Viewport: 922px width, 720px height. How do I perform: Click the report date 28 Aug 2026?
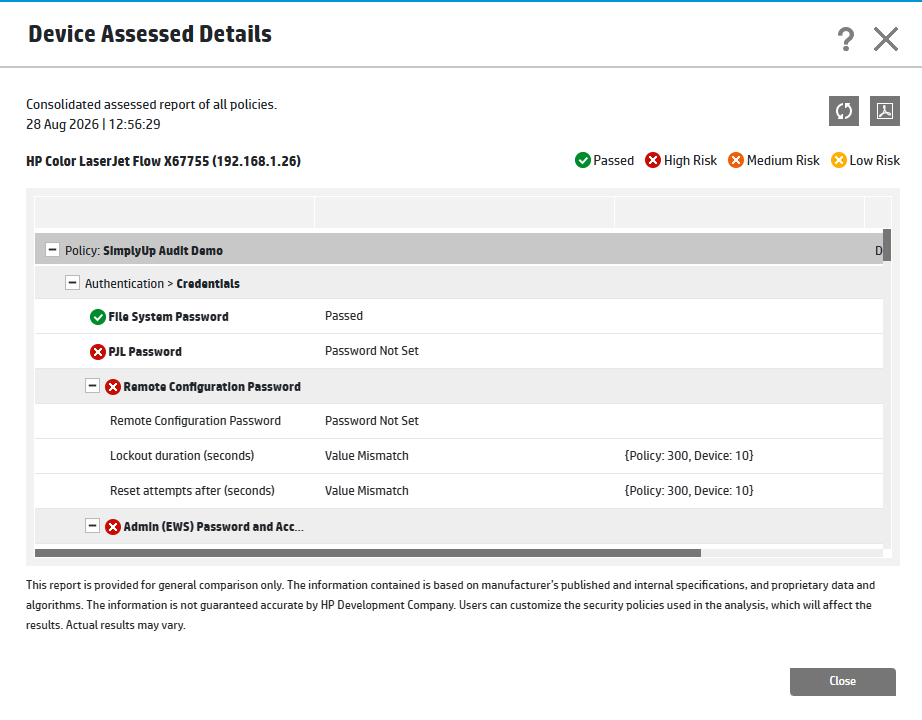62,124
